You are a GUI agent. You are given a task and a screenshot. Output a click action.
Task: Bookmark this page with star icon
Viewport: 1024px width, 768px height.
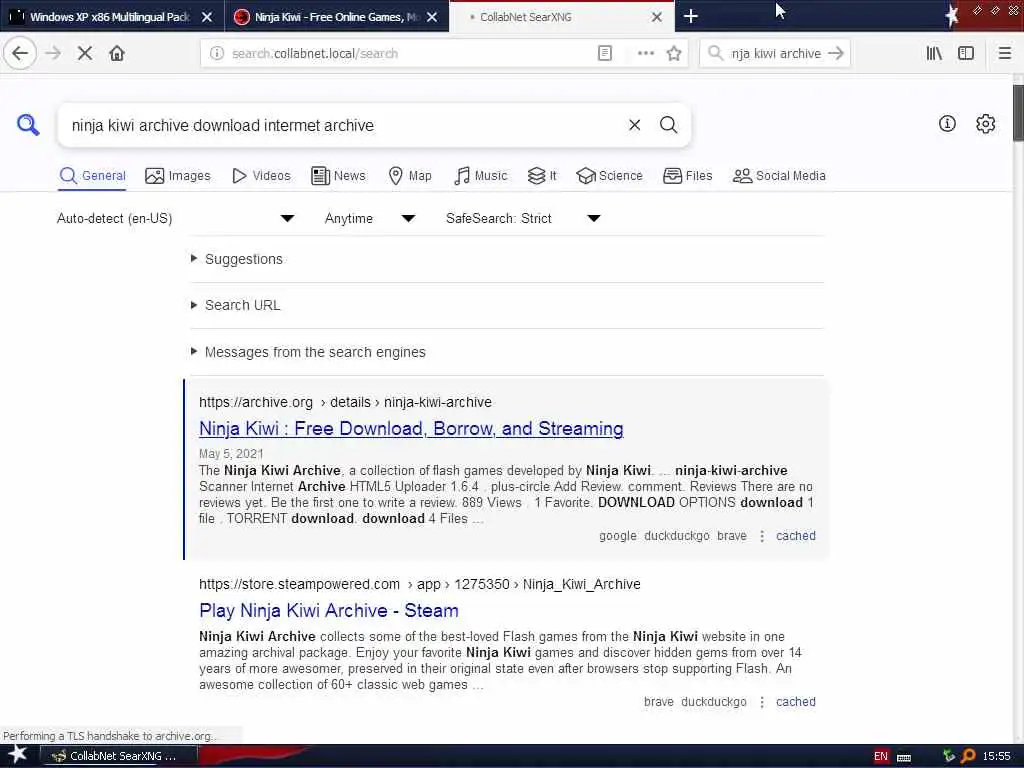pyautogui.click(x=674, y=54)
